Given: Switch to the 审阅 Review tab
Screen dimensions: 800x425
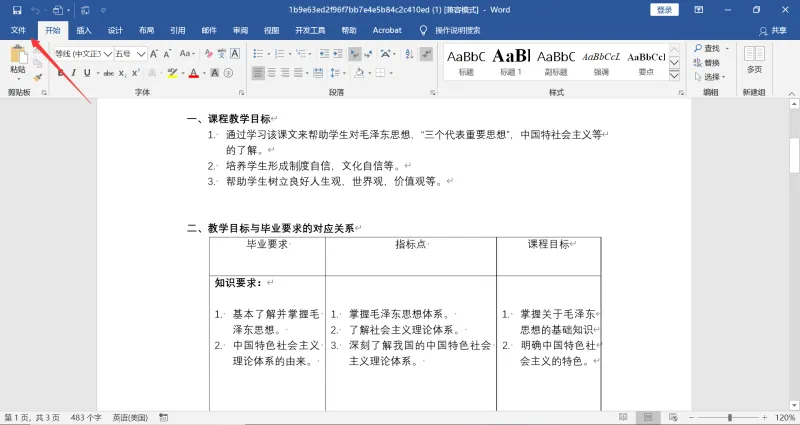Looking at the screenshot, I should pos(240,30).
